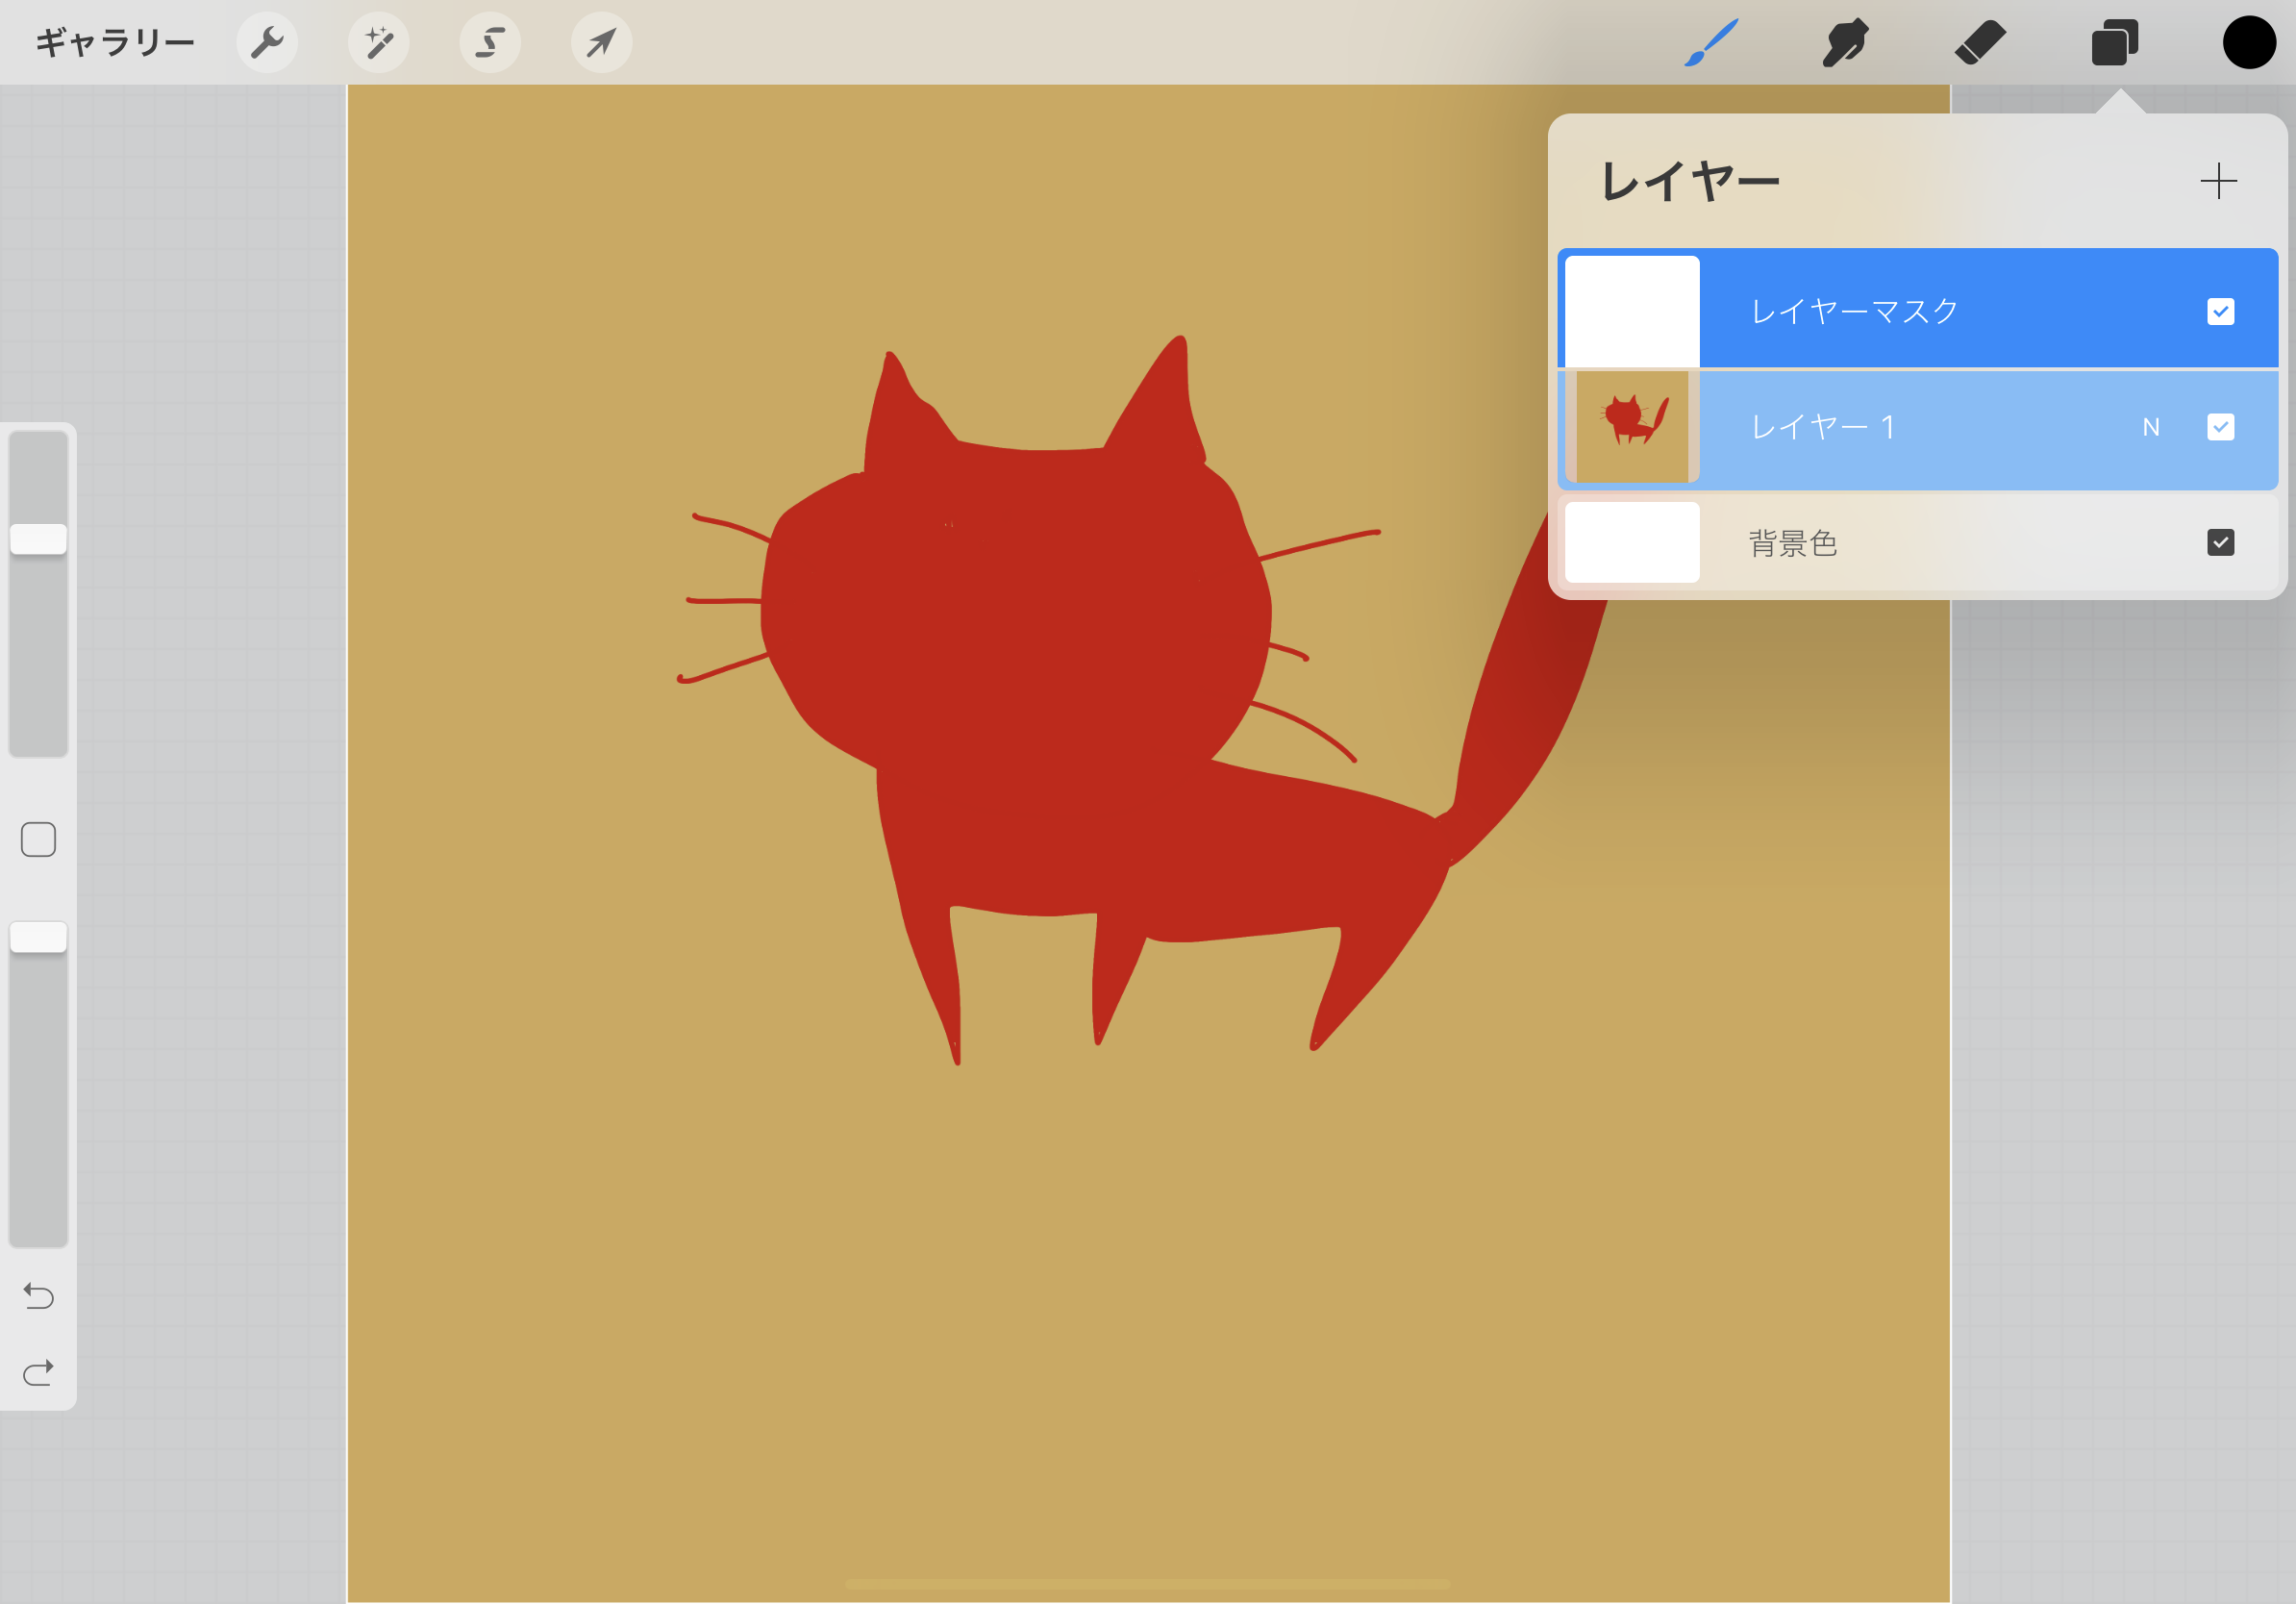Click the レイヤー panel title
The height and width of the screenshot is (1604, 2296).
pyautogui.click(x=1690, y=182)
